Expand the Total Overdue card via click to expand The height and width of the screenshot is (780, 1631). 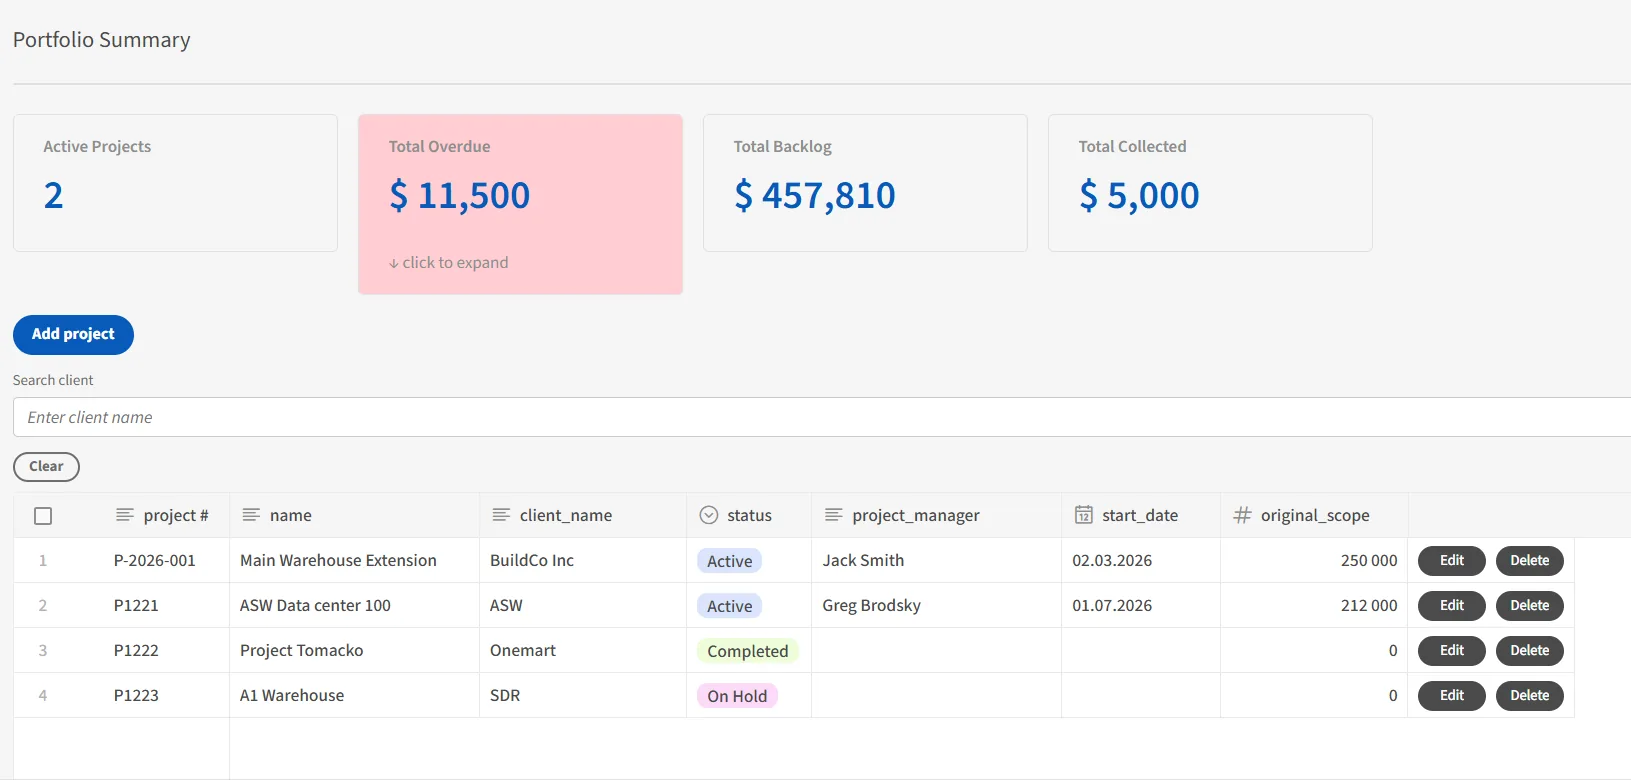tap(449, 262)
